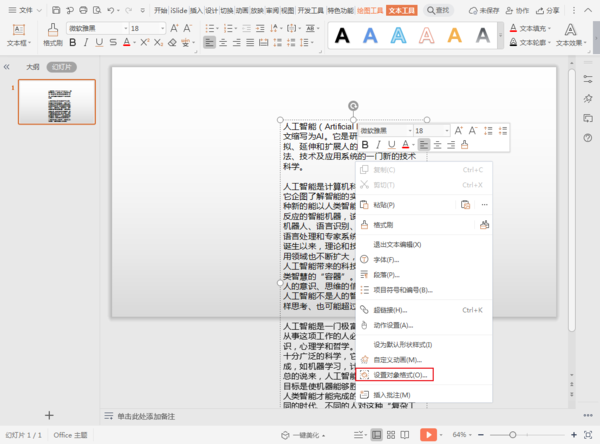
Task: Click the search (查找) icon in the ribbon tabs
Action: coord(438,10)
